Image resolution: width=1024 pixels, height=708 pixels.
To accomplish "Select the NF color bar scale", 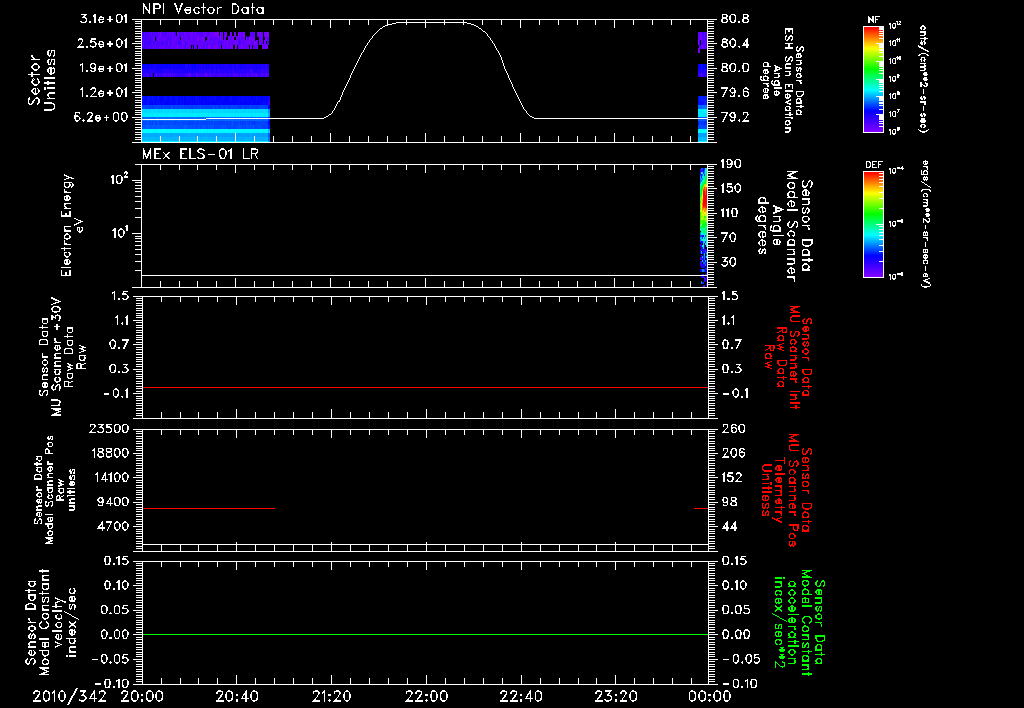I will click(873, 79).
